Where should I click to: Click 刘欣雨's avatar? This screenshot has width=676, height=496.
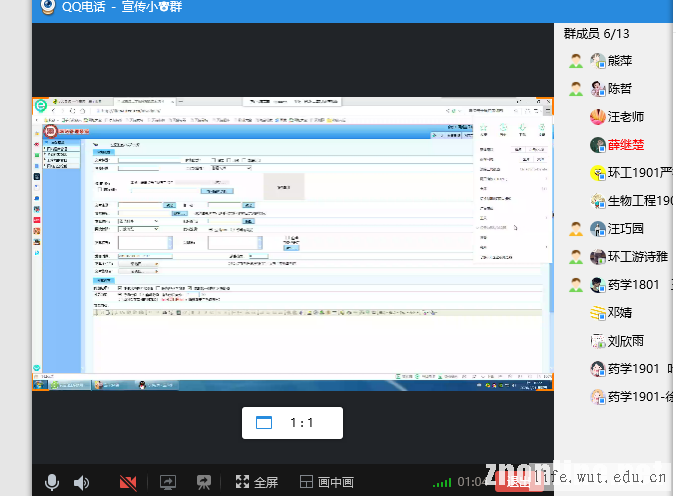(598, 340)
